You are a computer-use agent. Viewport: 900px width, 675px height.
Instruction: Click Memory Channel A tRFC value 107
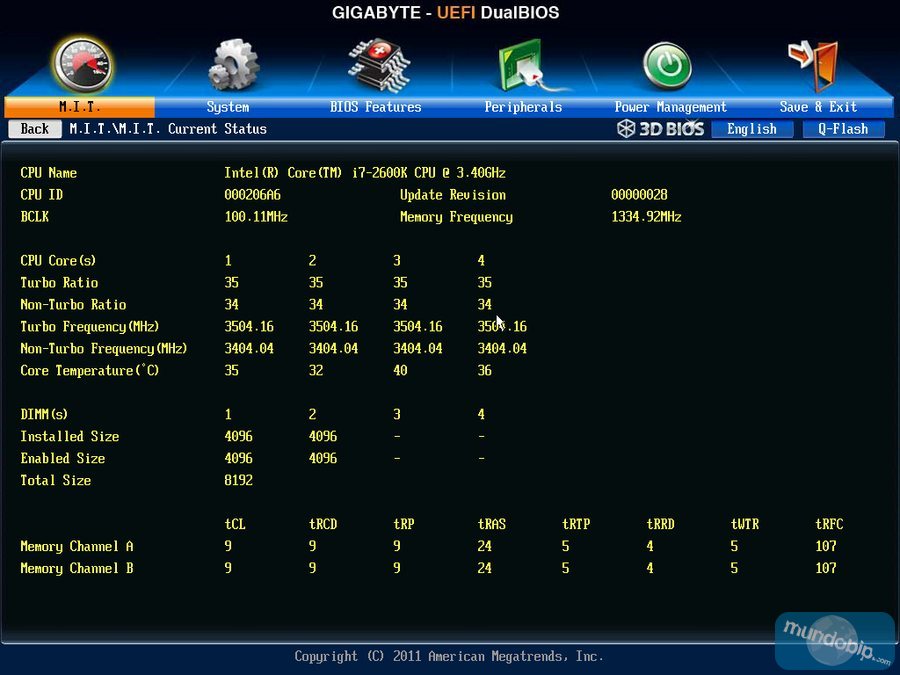click(x=826, y=546)
